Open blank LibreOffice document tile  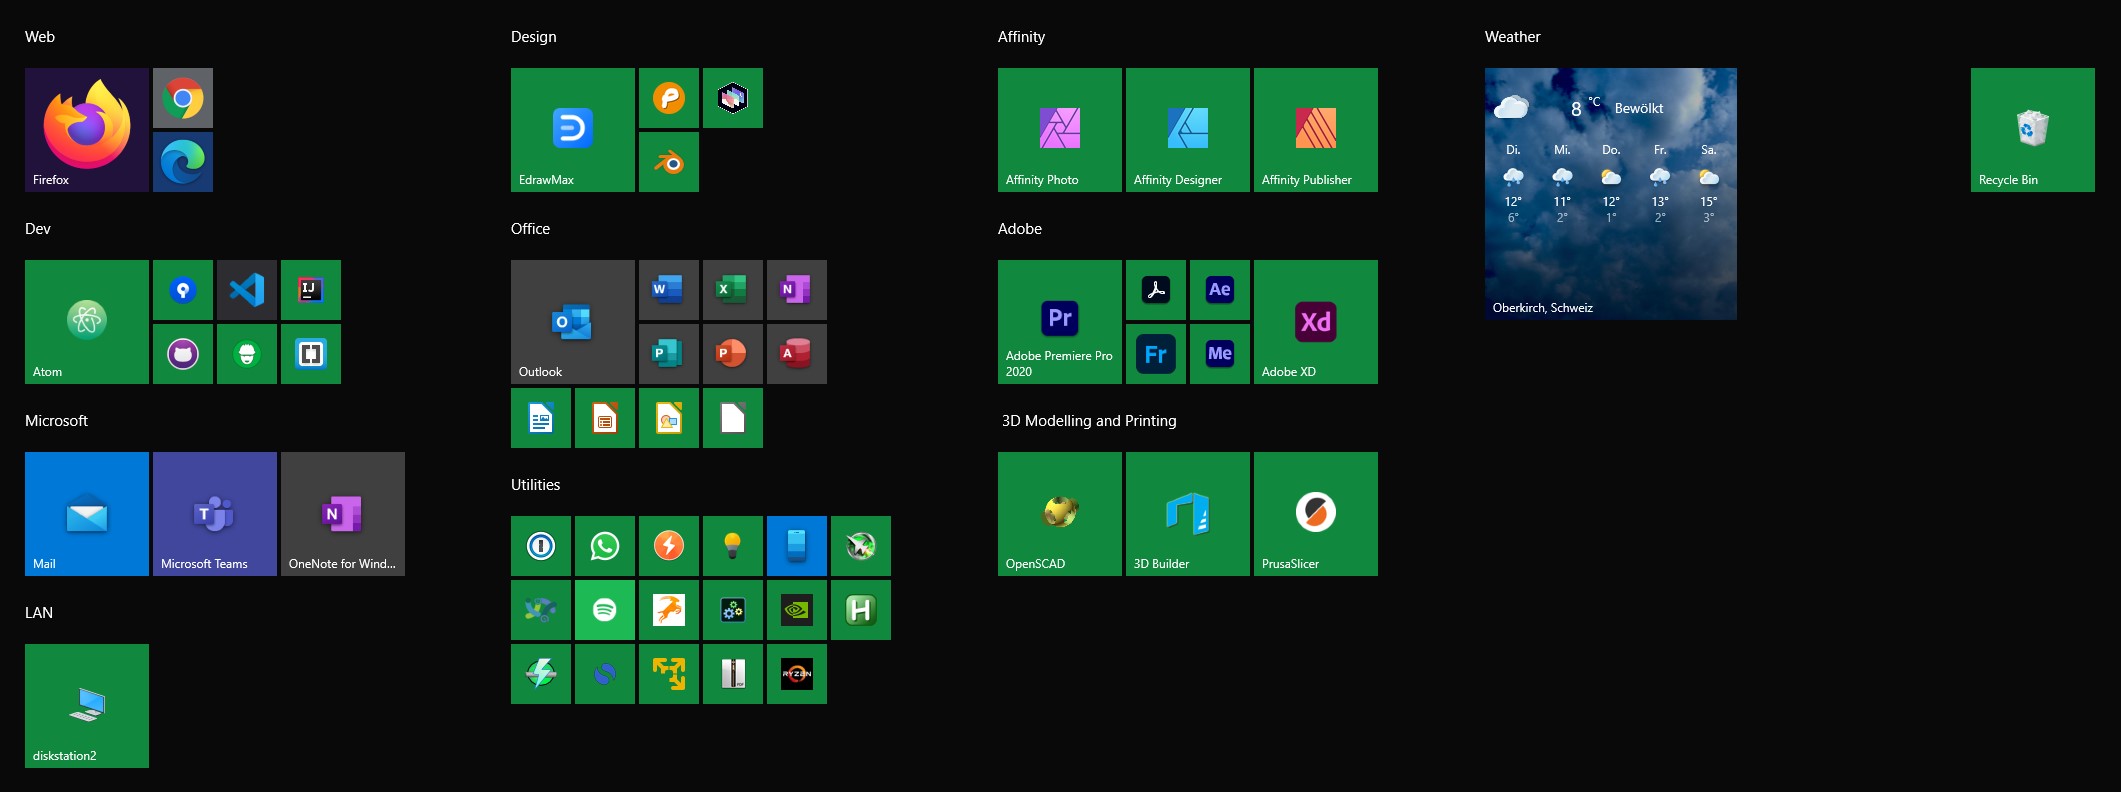[x=733, y=418]
